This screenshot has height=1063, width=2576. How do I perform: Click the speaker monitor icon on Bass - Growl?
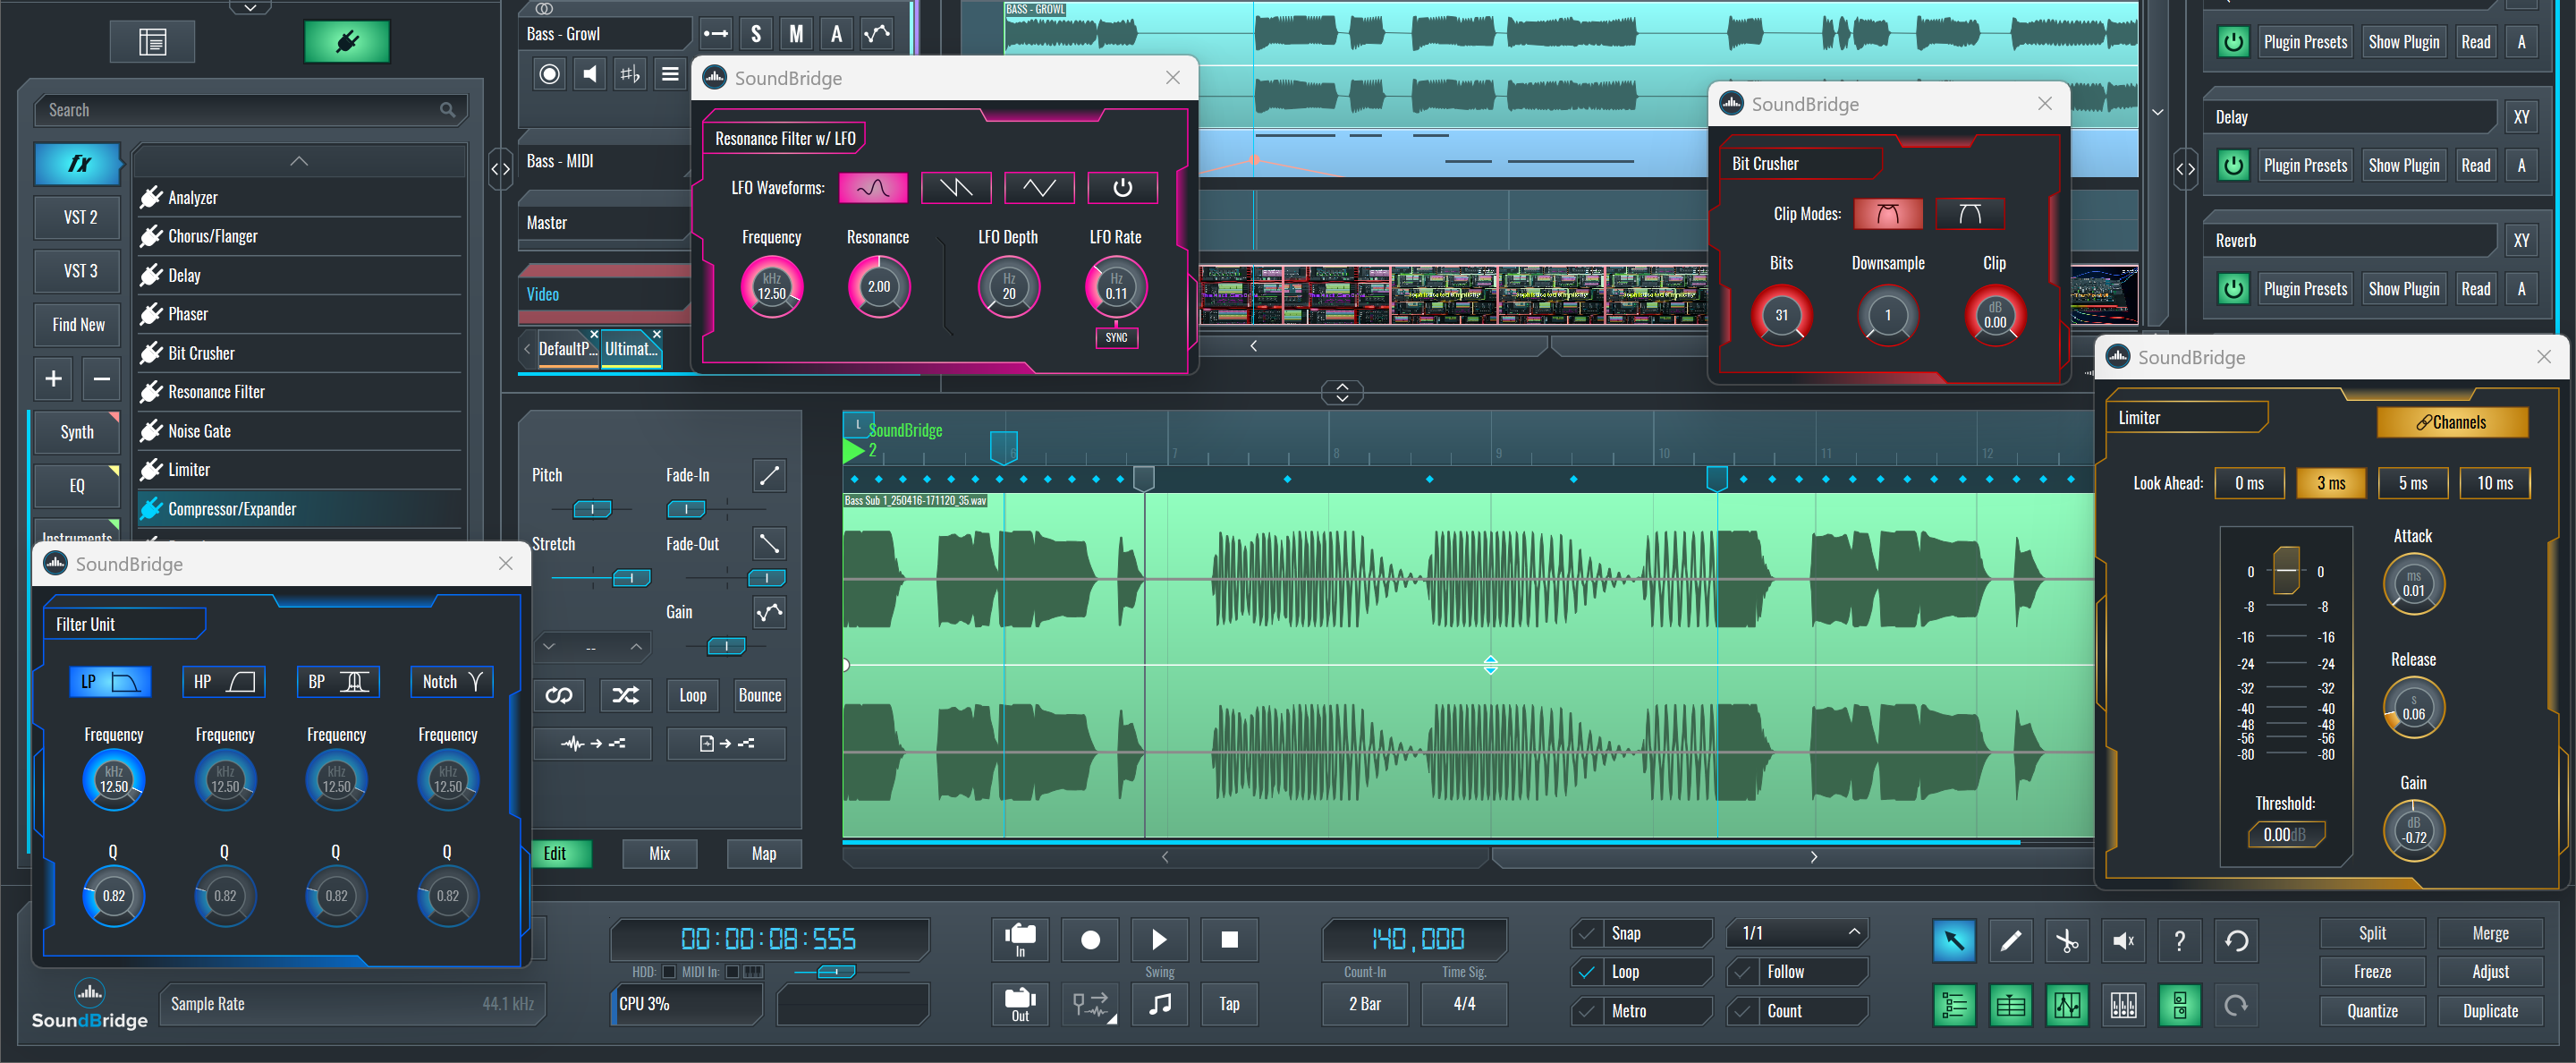click(x=590, y=74)
